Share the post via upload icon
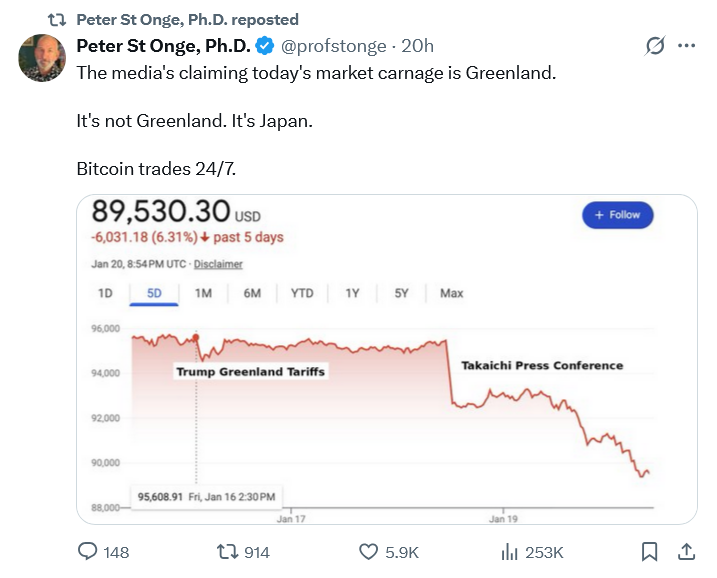 (687, 552)
